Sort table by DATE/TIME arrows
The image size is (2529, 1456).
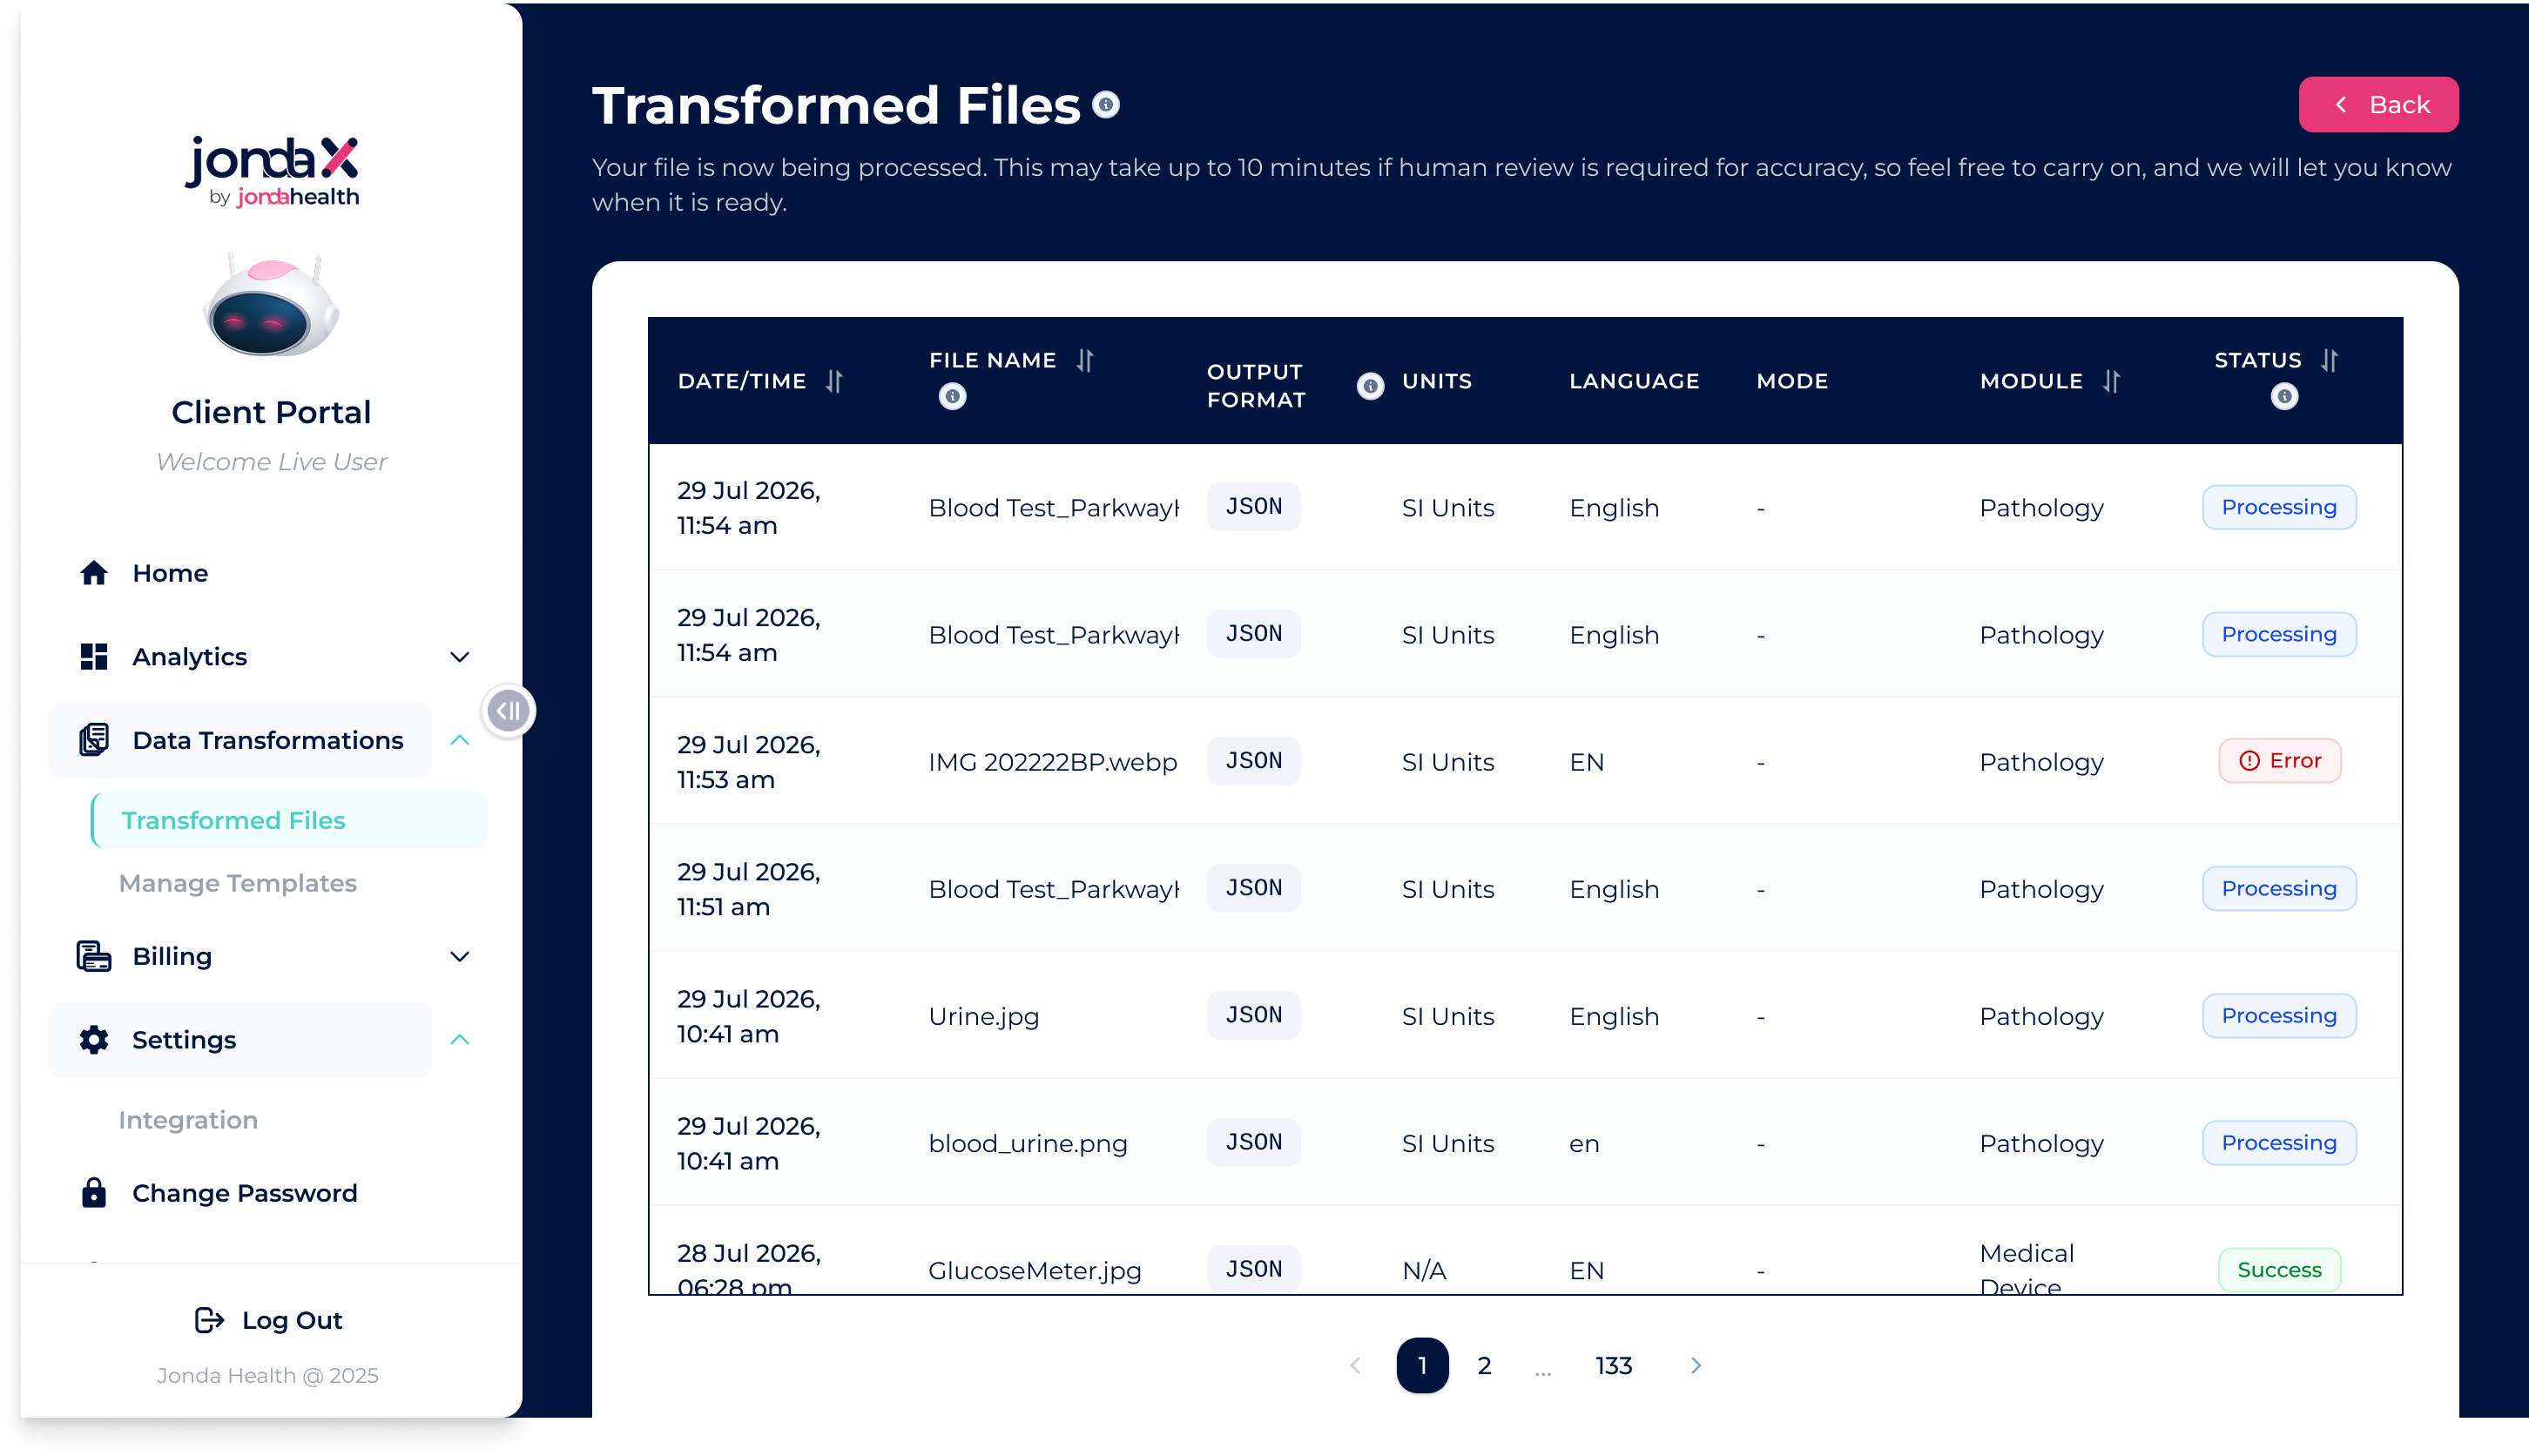(x=835, y=381)
